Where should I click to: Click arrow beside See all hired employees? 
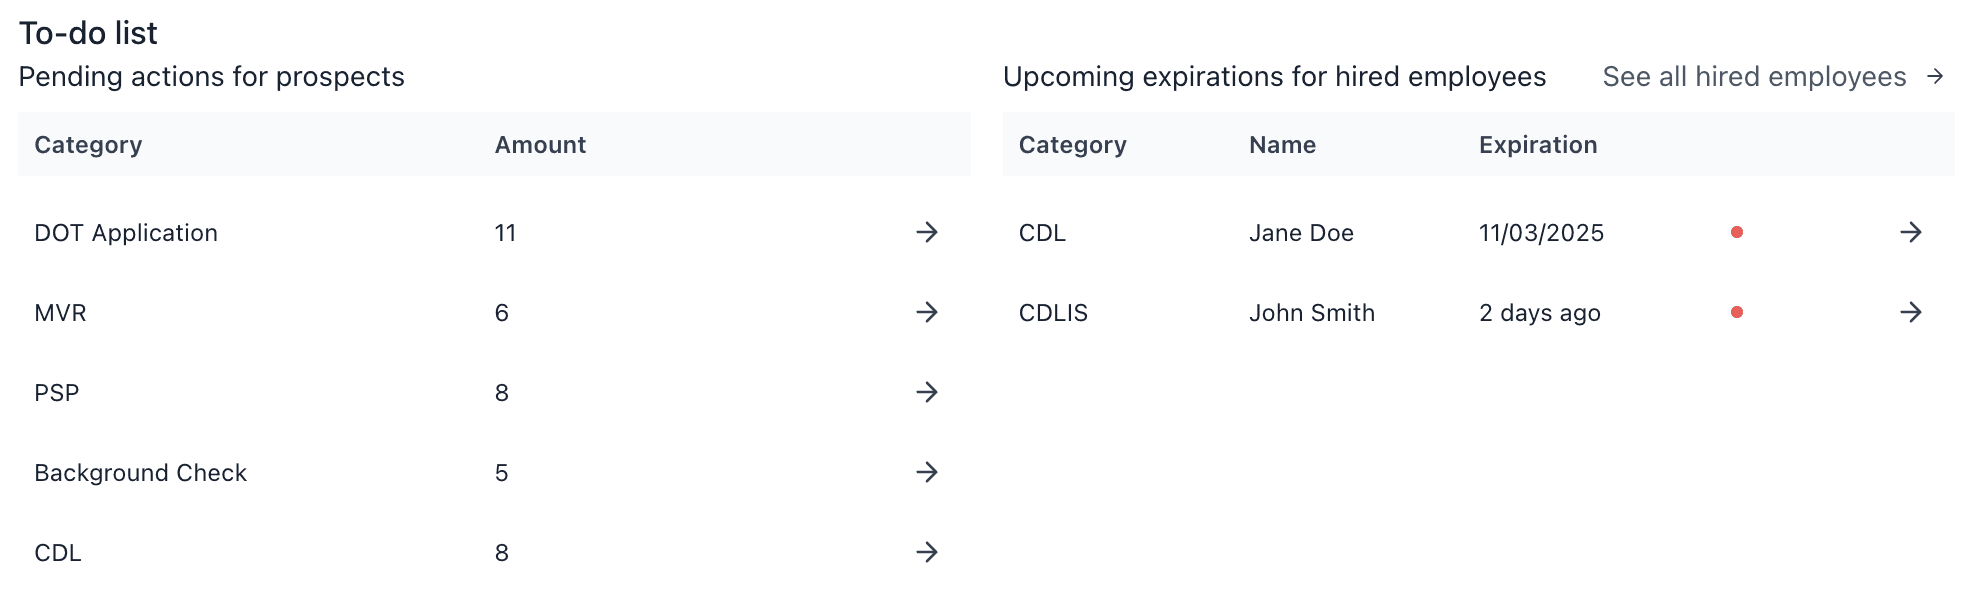(x=1935, y=76)
